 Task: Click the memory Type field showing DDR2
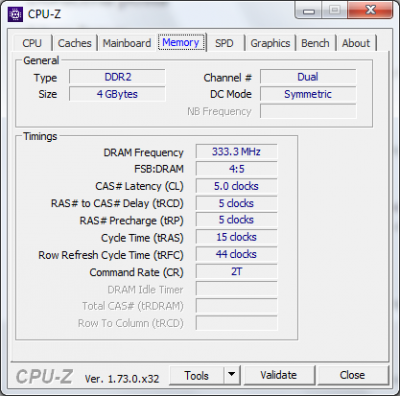coord(117,77)
